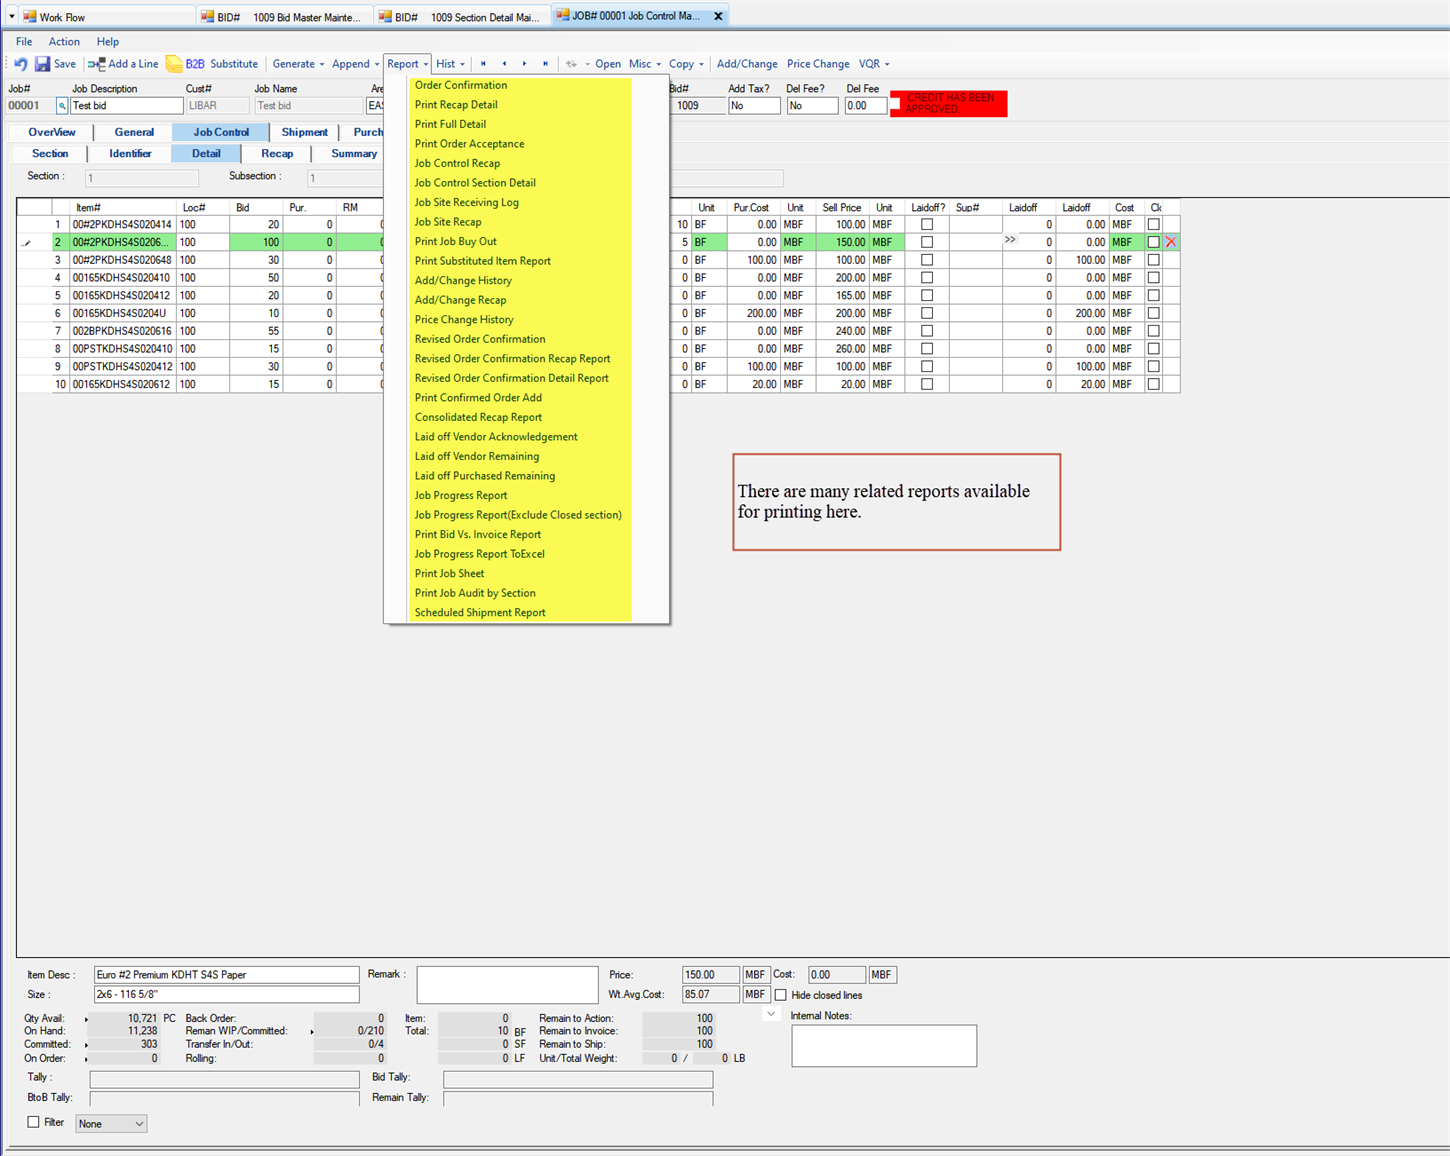This screenshot has height=1156, width=1450.
Task: Enable Hide closed lines
Action: point(781,994)
